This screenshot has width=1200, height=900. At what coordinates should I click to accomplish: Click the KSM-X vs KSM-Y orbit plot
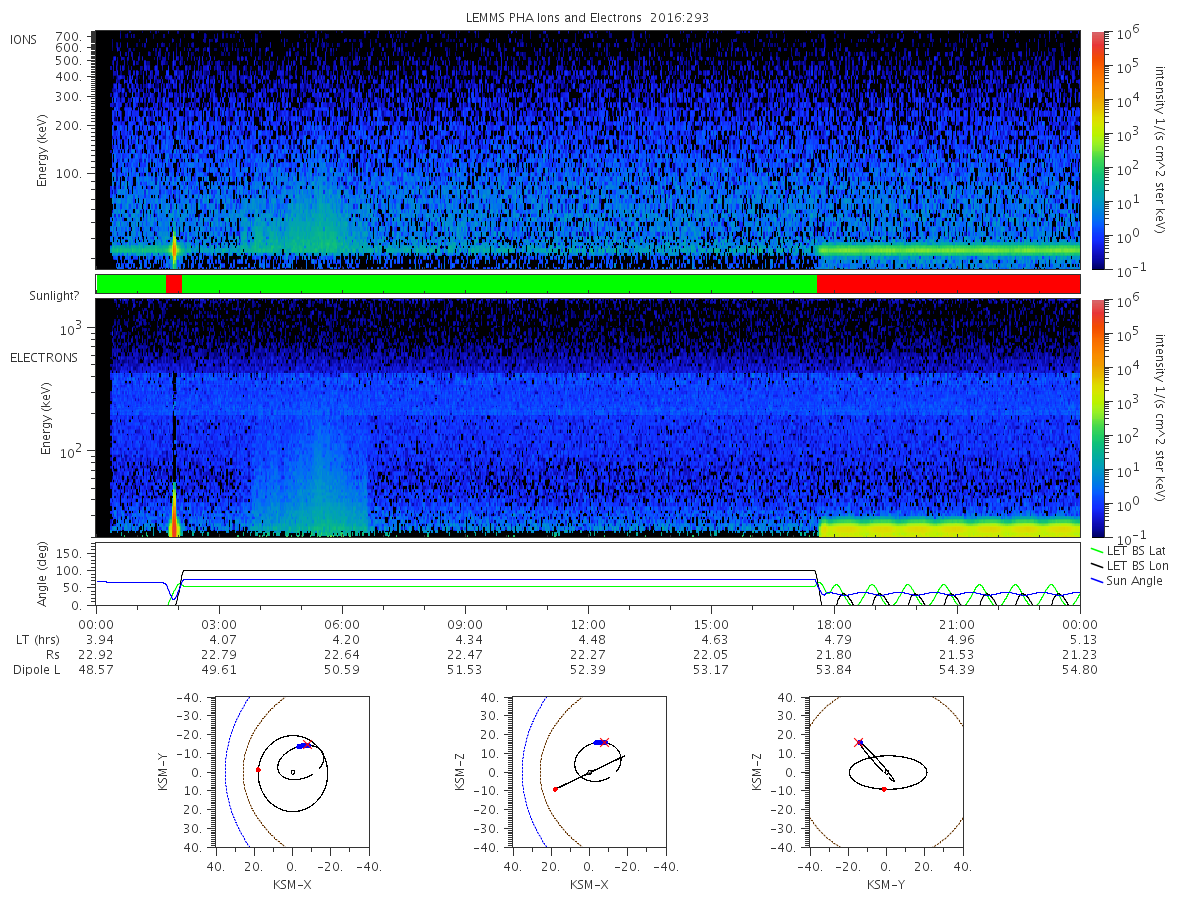(x=290, y=772)
